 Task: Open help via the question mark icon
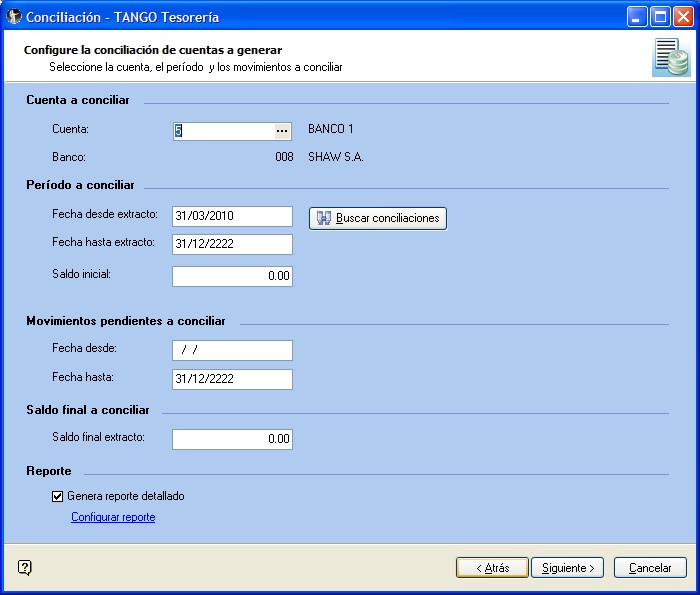pyautogui.click(x=25, y=567)
